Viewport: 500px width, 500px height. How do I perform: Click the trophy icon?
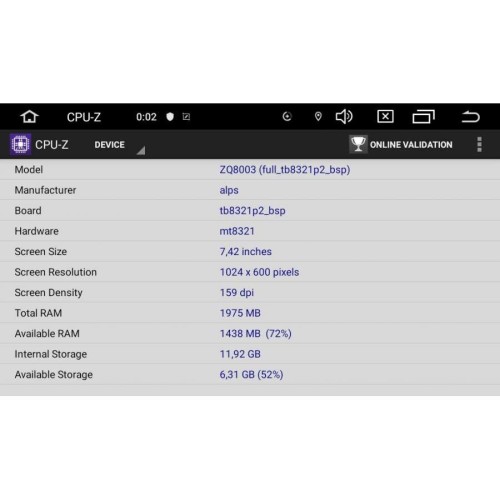(x=358, y=144)
